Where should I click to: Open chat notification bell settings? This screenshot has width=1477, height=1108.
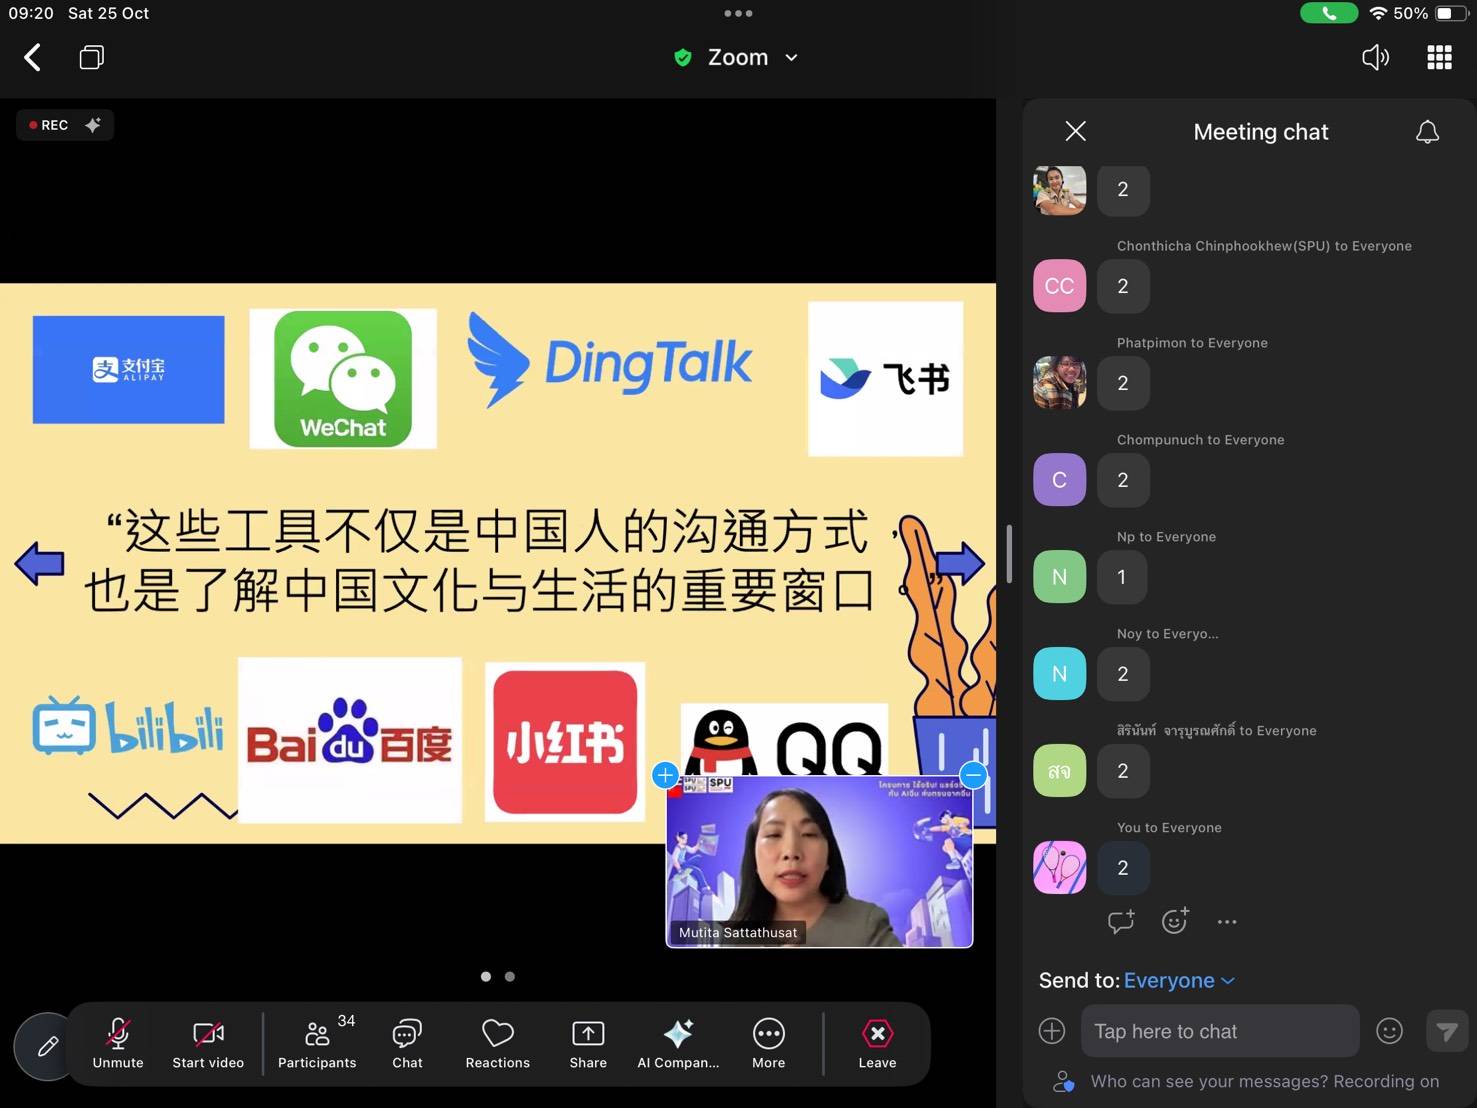coord(1427,132)
